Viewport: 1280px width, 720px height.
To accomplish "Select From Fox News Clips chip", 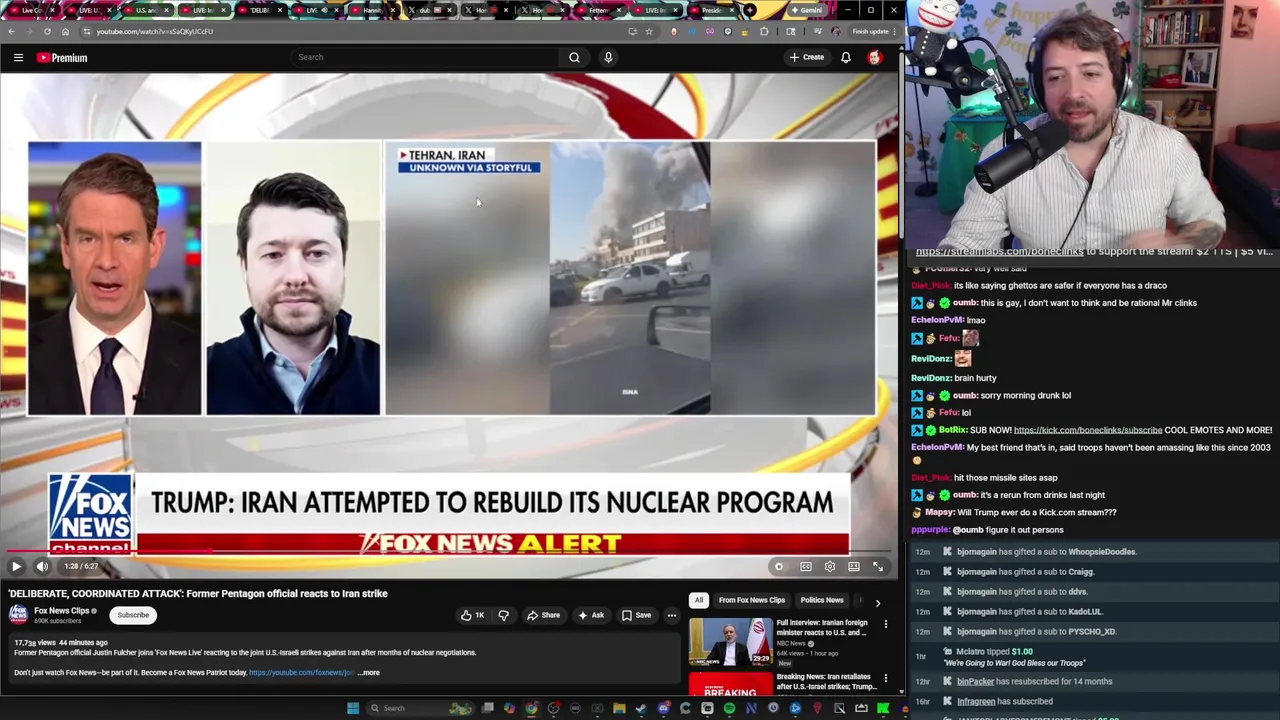I will pyautogui.click(x=752, y=600).
